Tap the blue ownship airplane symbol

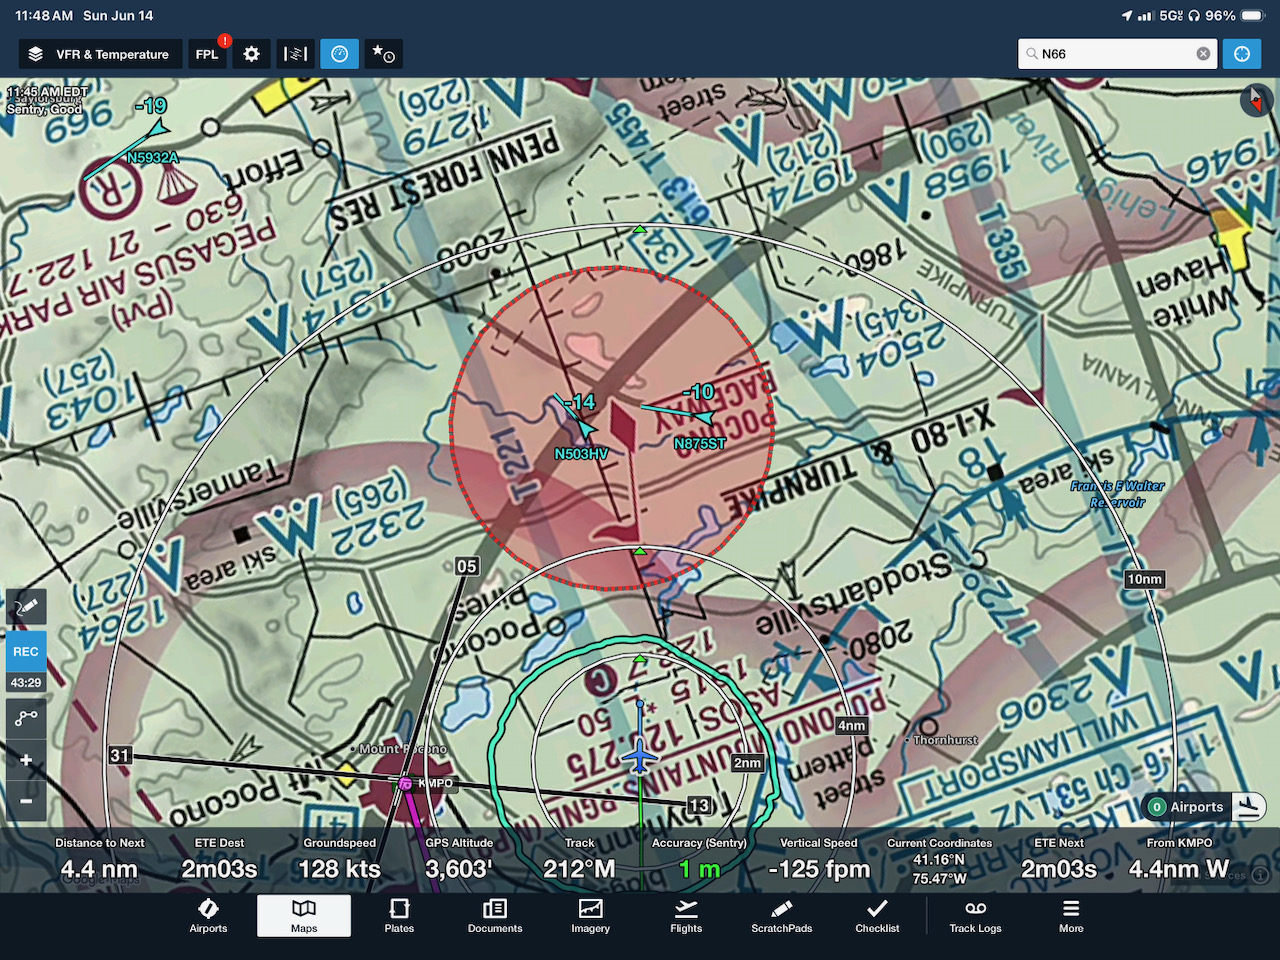(x=640, y=757)
